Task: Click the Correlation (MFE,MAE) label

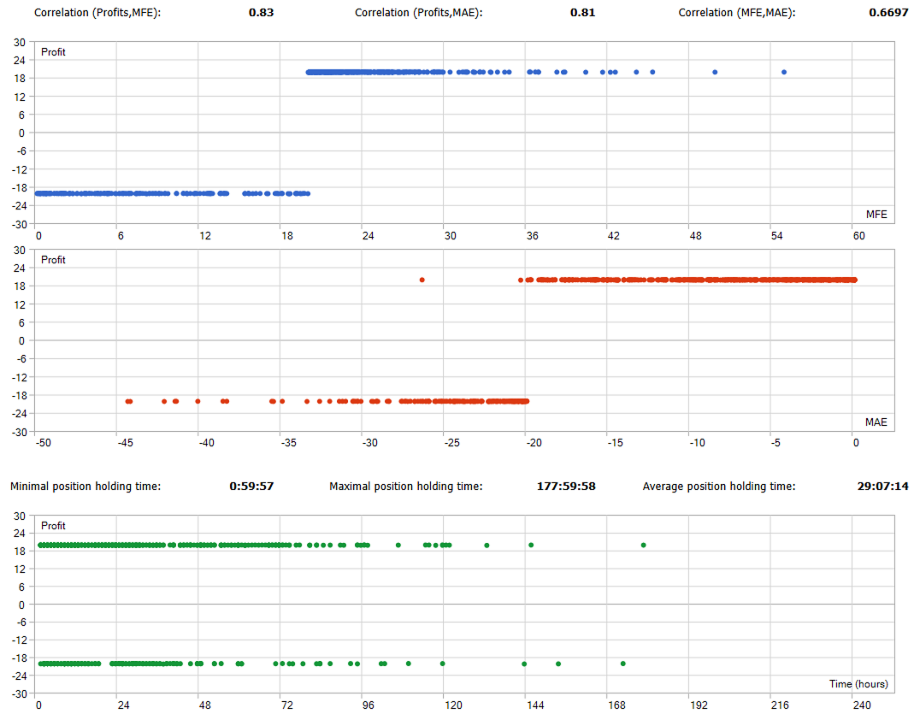Action: 737,12
